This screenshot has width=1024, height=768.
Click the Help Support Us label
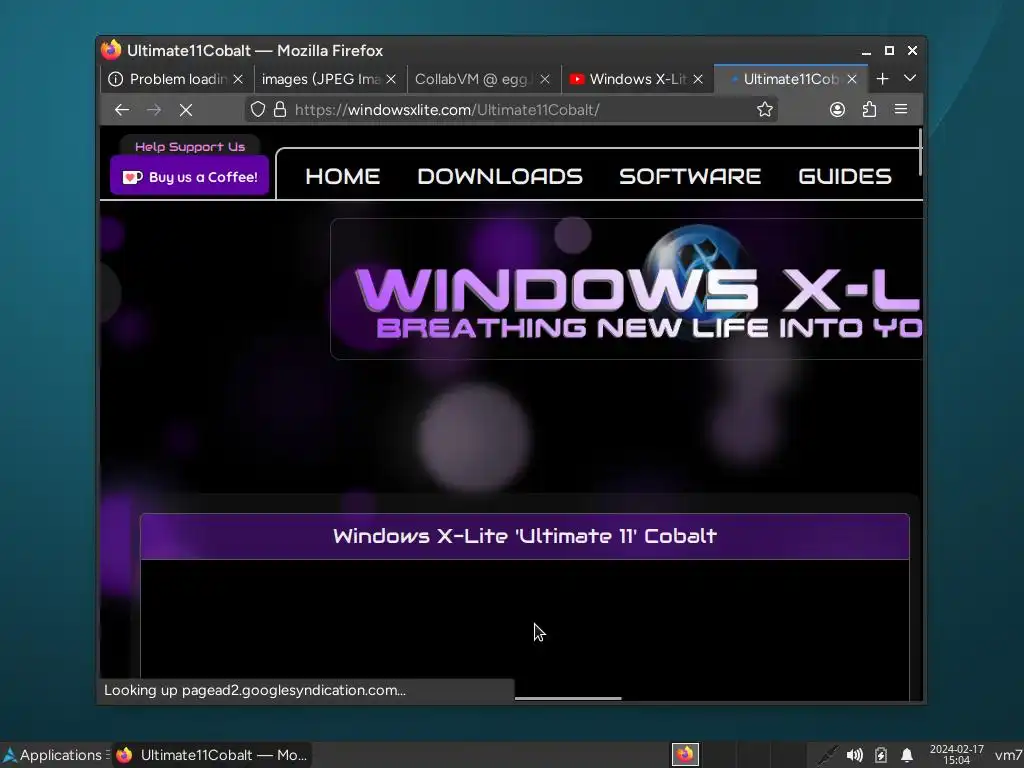190,146
